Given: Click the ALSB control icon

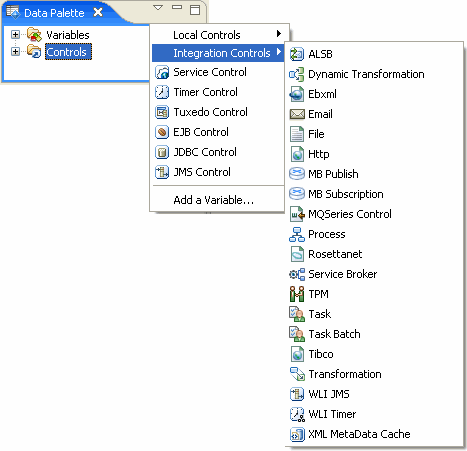Looking at the screenshot, I should [297, 54].
